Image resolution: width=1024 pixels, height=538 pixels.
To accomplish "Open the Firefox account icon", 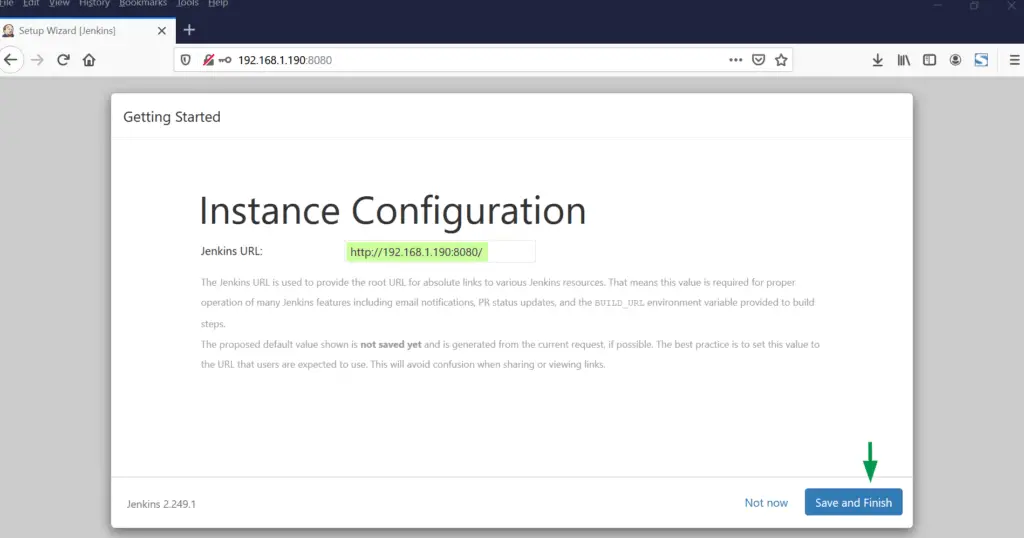I will pyautogui.click(x=955, y=60).
